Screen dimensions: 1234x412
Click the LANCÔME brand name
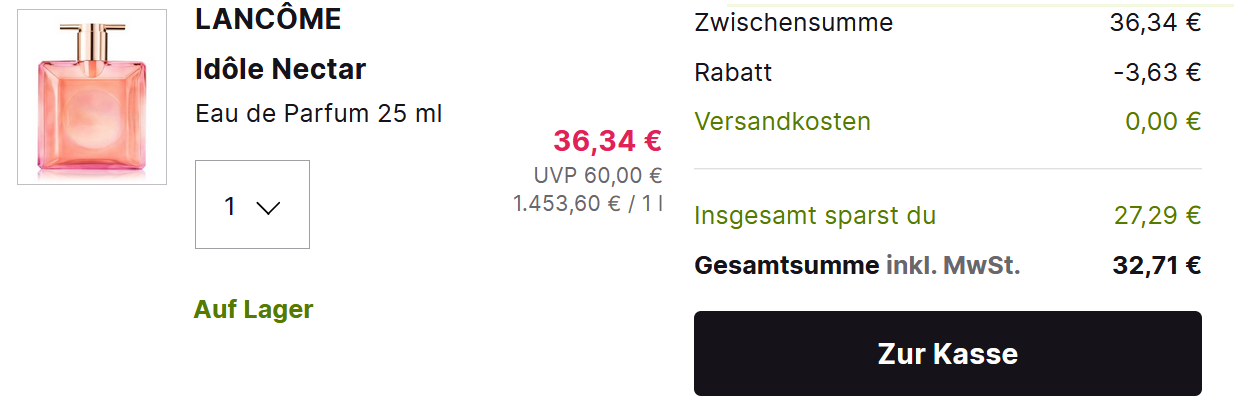pos(268,19)
